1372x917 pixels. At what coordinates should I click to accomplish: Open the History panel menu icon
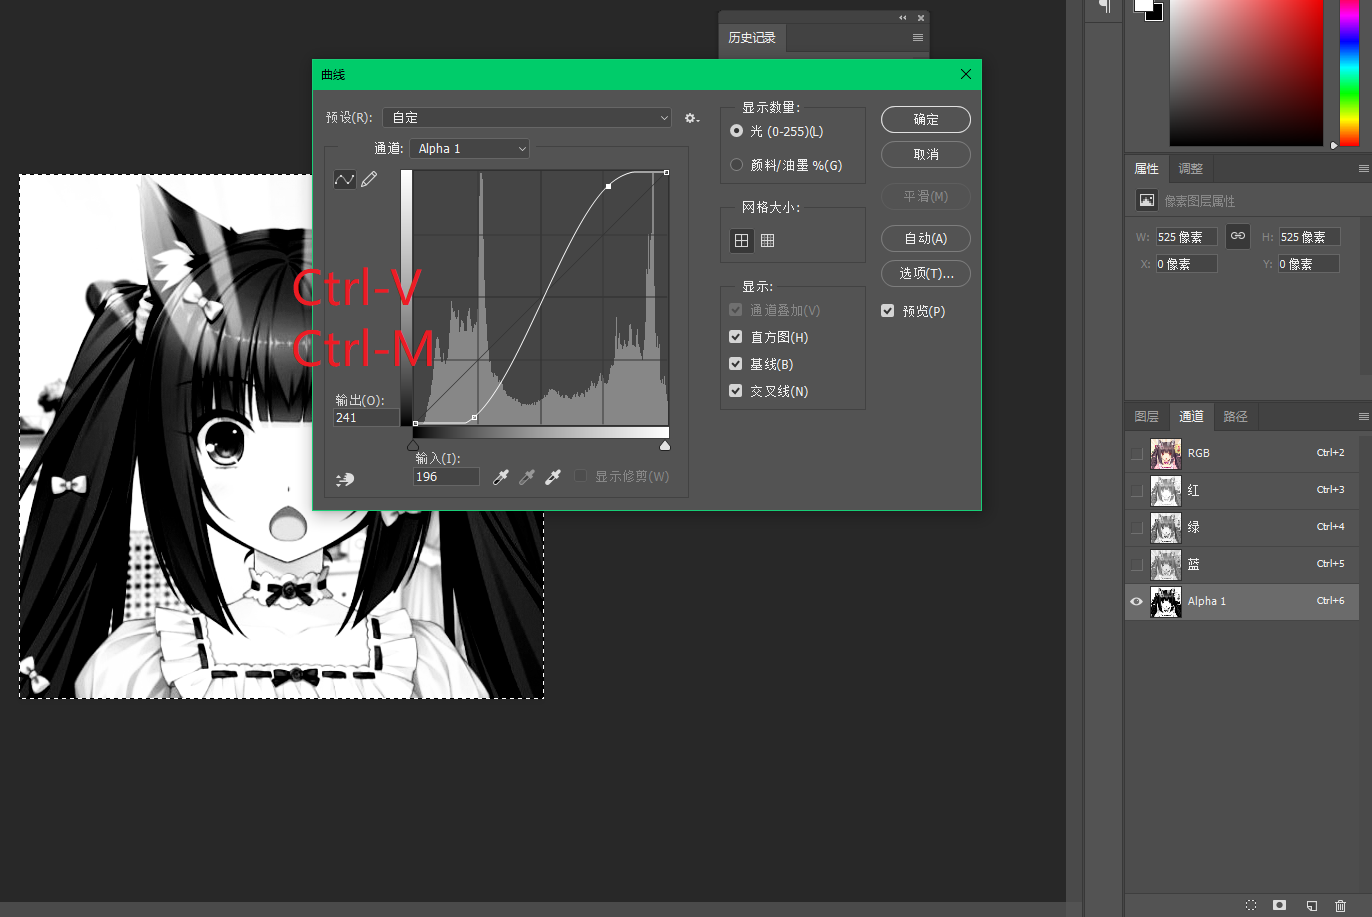coord(917,38)
